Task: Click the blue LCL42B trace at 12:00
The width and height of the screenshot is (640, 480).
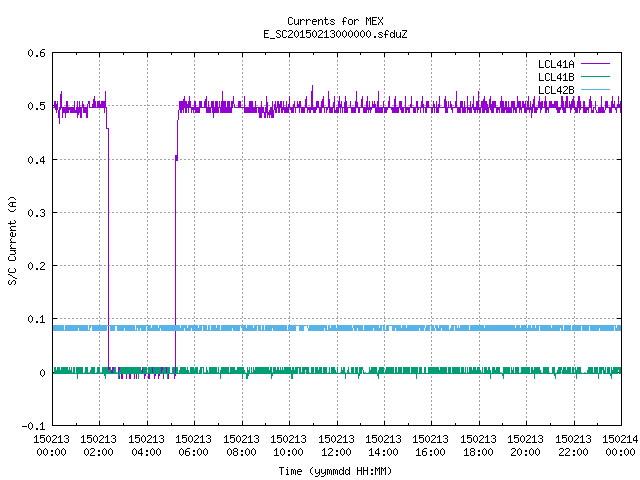Action: tap(337, 328)
